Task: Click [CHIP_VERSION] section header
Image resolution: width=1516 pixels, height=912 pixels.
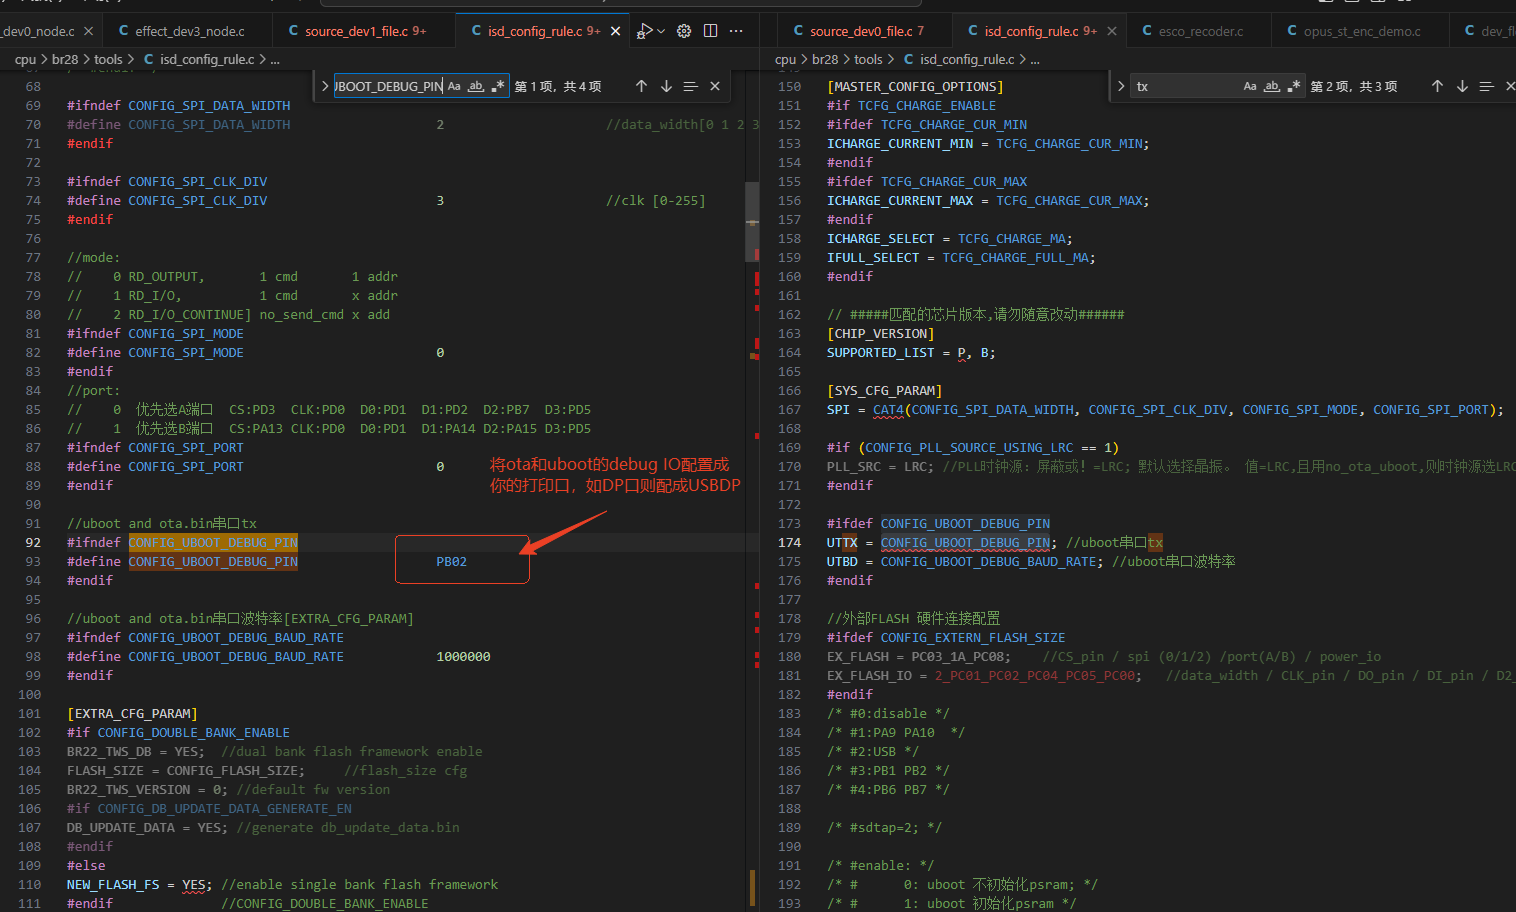Action: (x=880, y=334)
